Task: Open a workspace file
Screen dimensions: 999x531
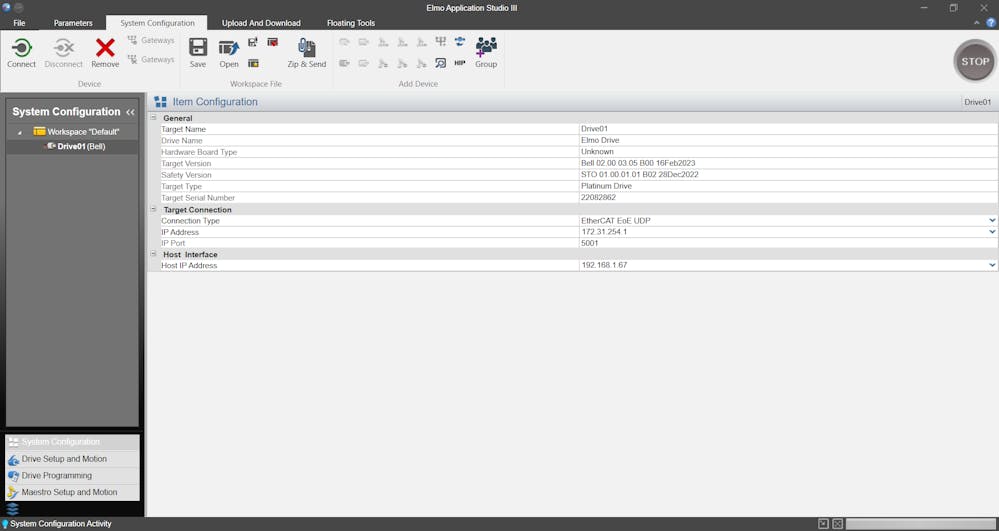Action: [x=229, y=49]
